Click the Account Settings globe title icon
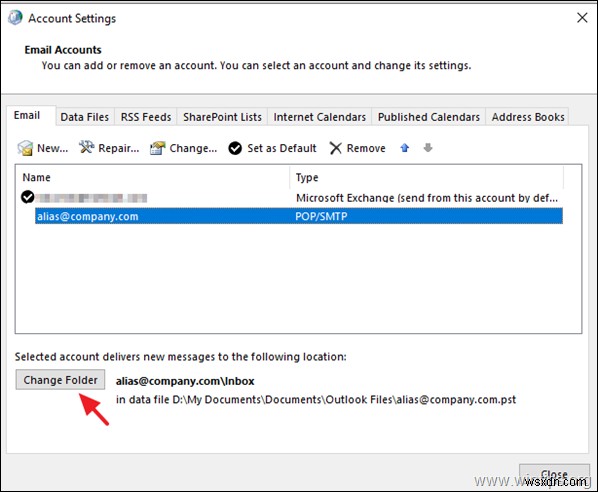598x492 pixels. 15,18
